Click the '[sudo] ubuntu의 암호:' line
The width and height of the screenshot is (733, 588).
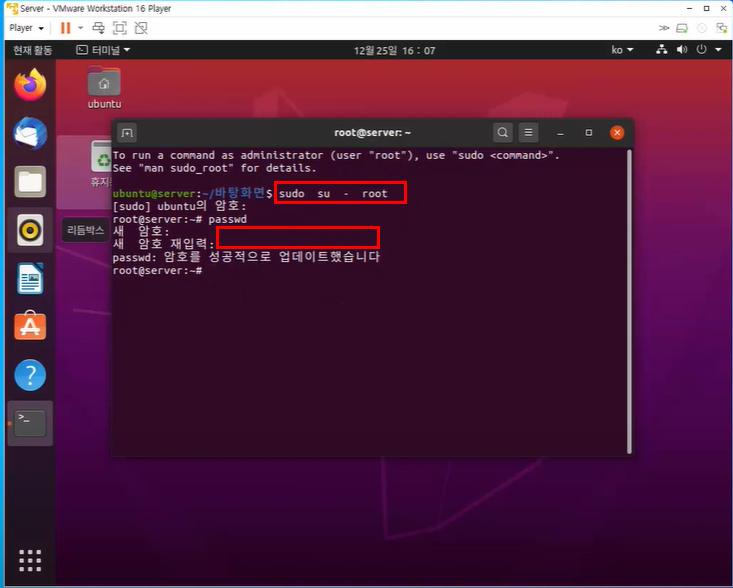[179, 207]
